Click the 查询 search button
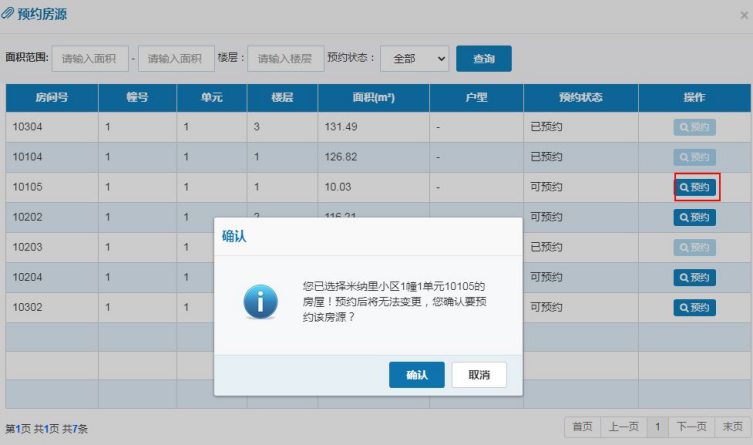This screenshot has width=753, height=445. 484,59
